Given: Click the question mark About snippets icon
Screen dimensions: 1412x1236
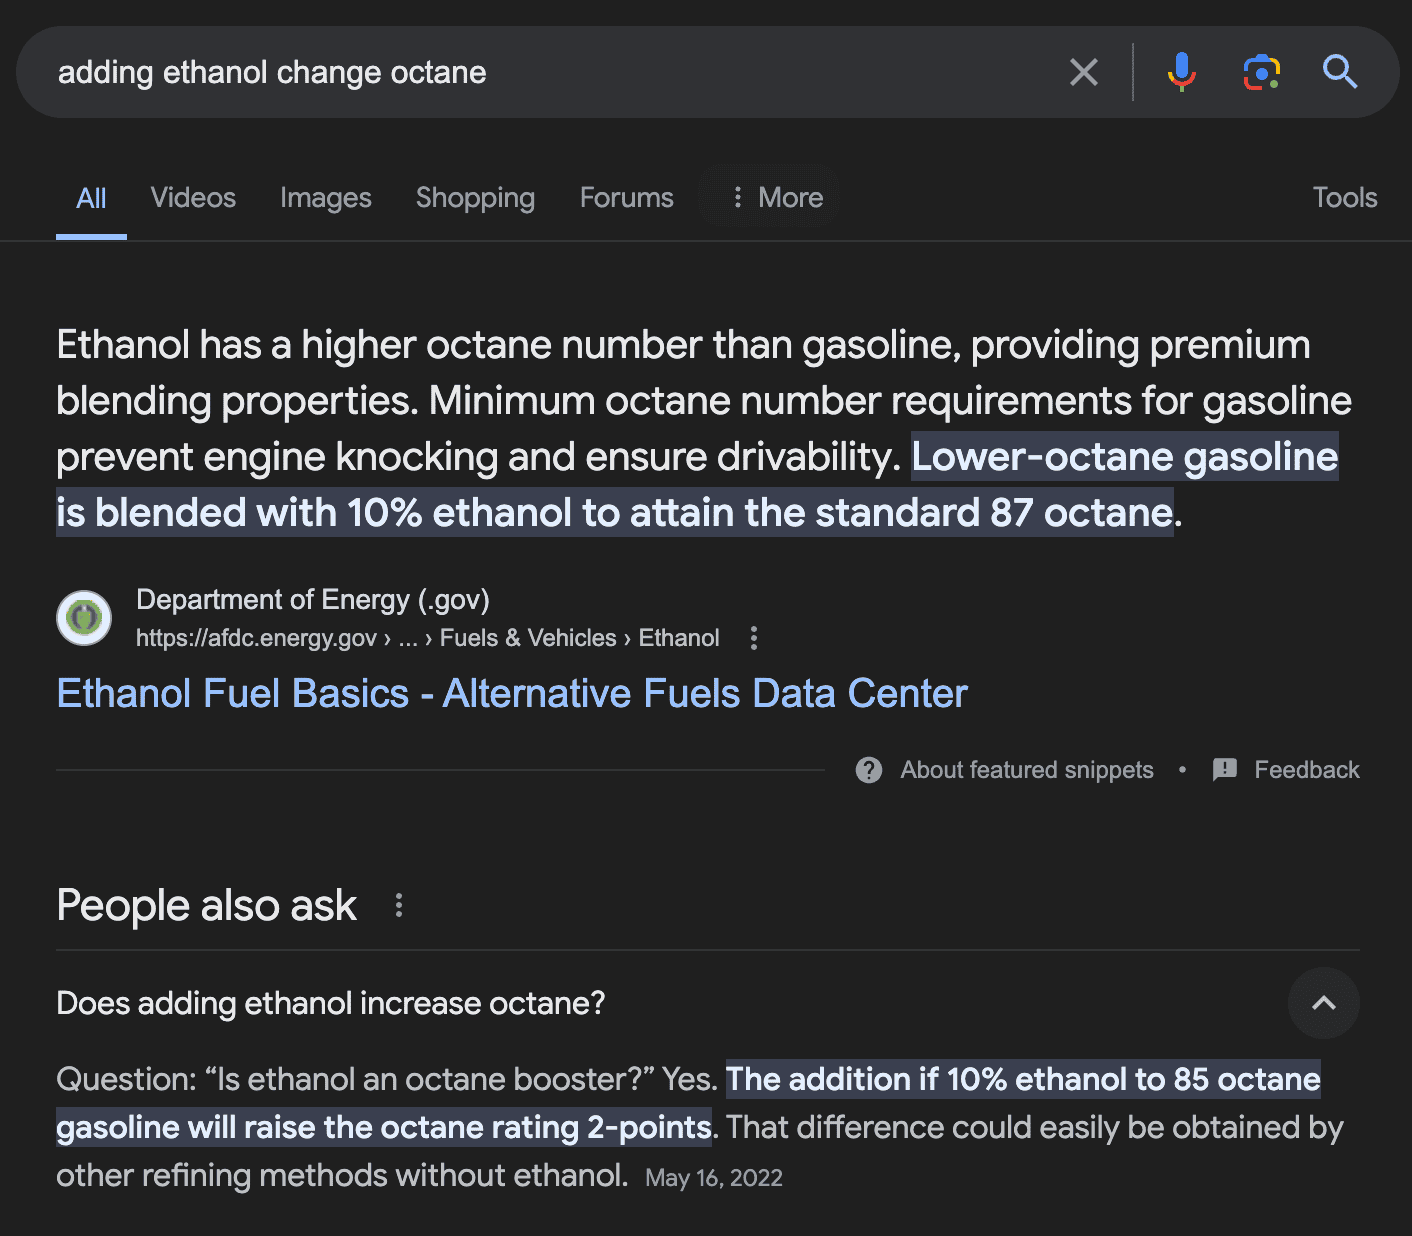Looking at the screenshot, I should tap(869, 770).
